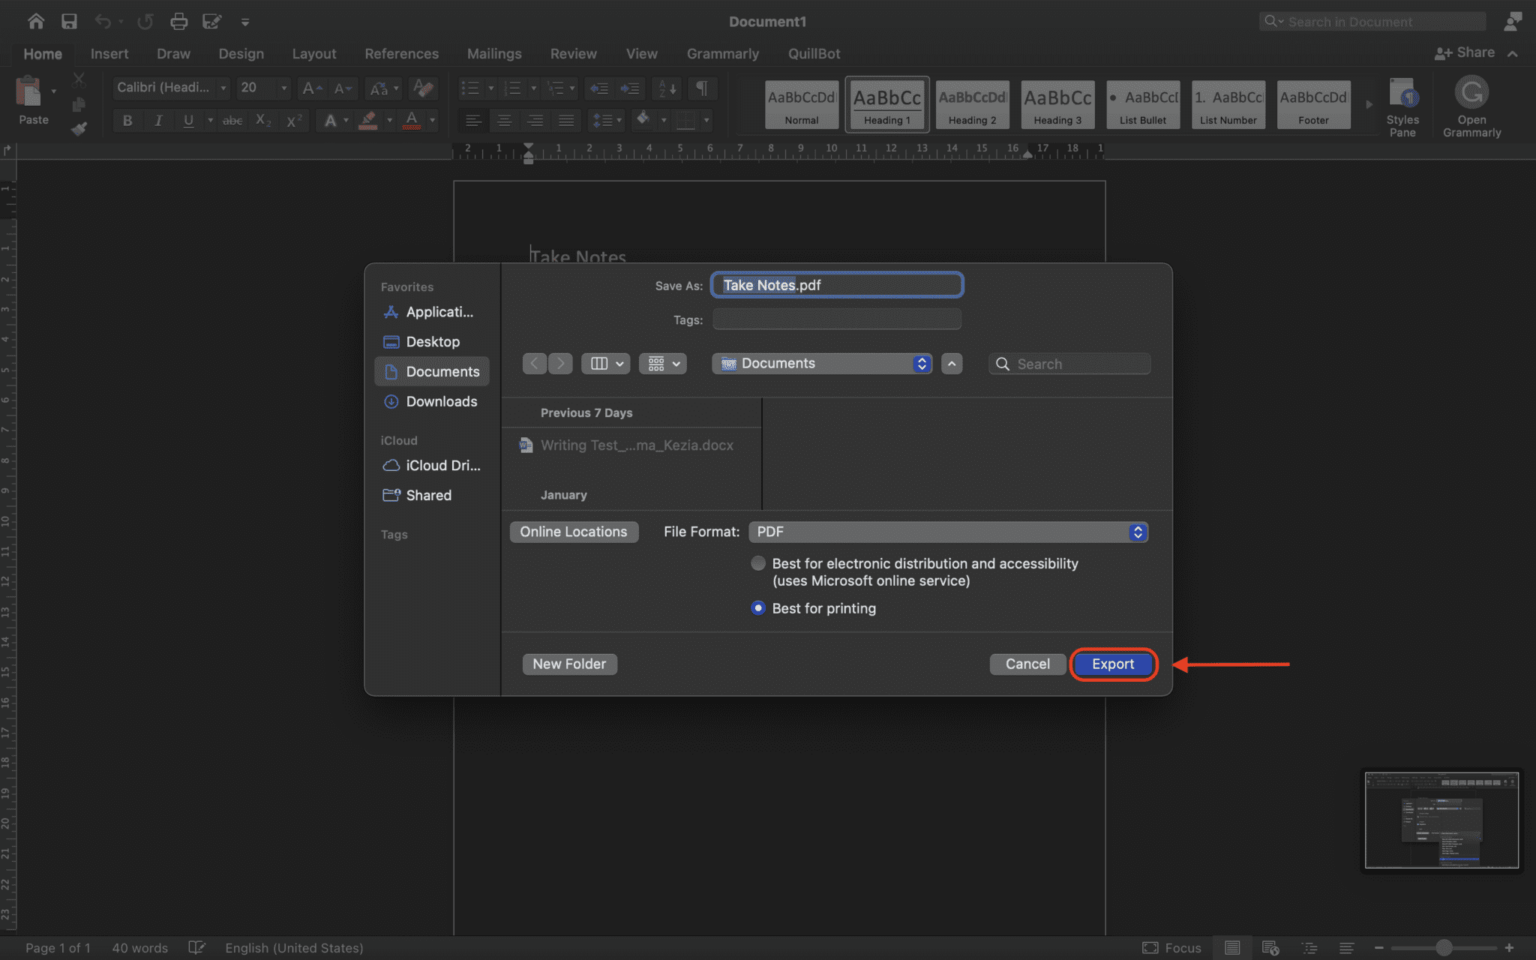This screenshot has height=960, width=1536.
Task: Click the Save As filename field
Action: click(x=837, y=284)
